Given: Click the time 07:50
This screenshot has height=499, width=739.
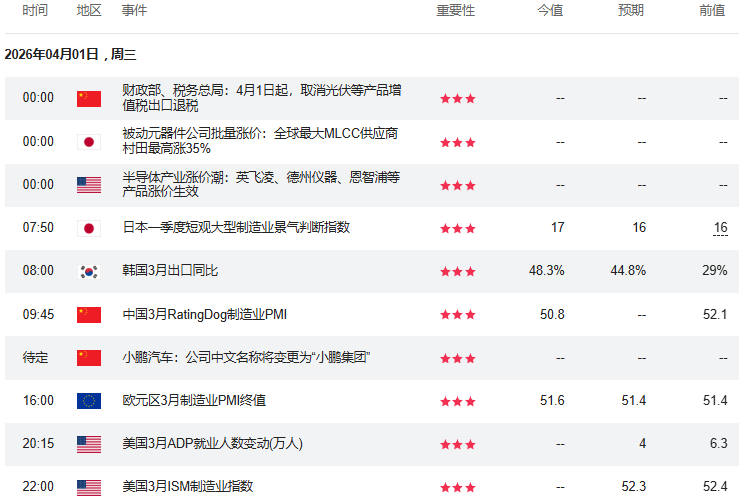Looking at the screenshot, I should click(38, 228).
